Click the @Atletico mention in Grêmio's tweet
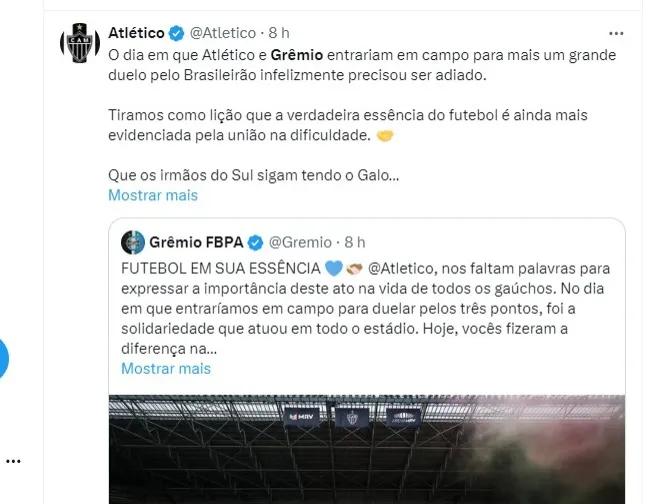The height and width of the screenshot is (504, 665). 401,269
